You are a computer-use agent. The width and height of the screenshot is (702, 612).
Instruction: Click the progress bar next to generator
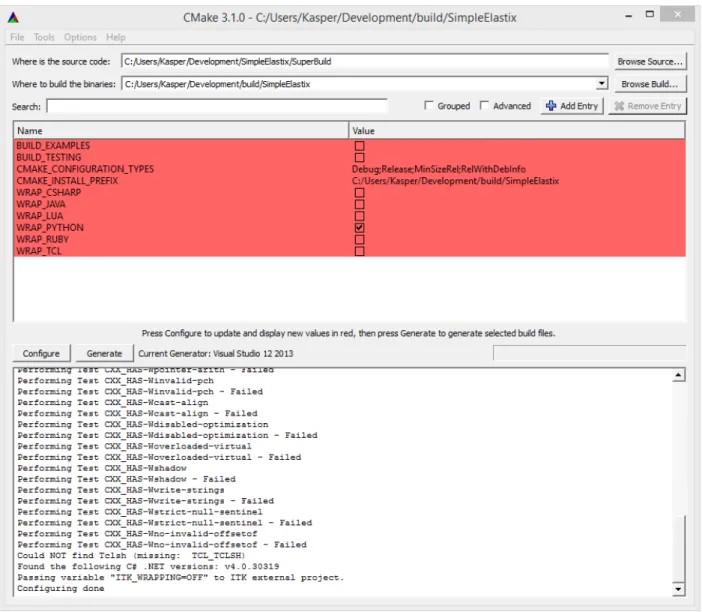[x=589, y=353]
